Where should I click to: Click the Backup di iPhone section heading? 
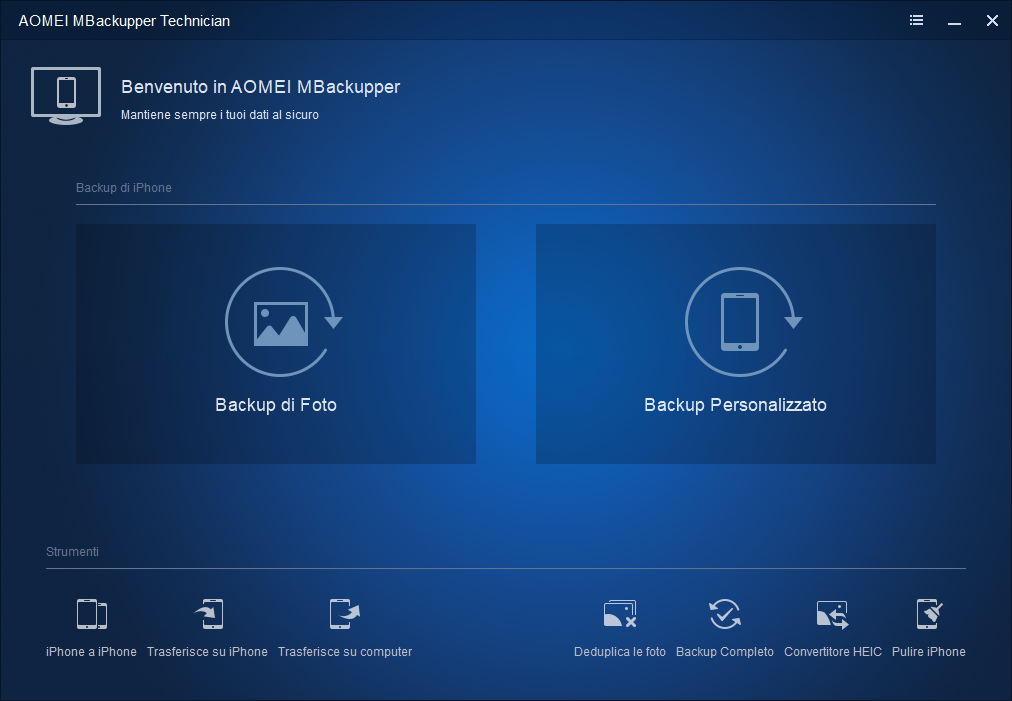click(x=124, y=188)
